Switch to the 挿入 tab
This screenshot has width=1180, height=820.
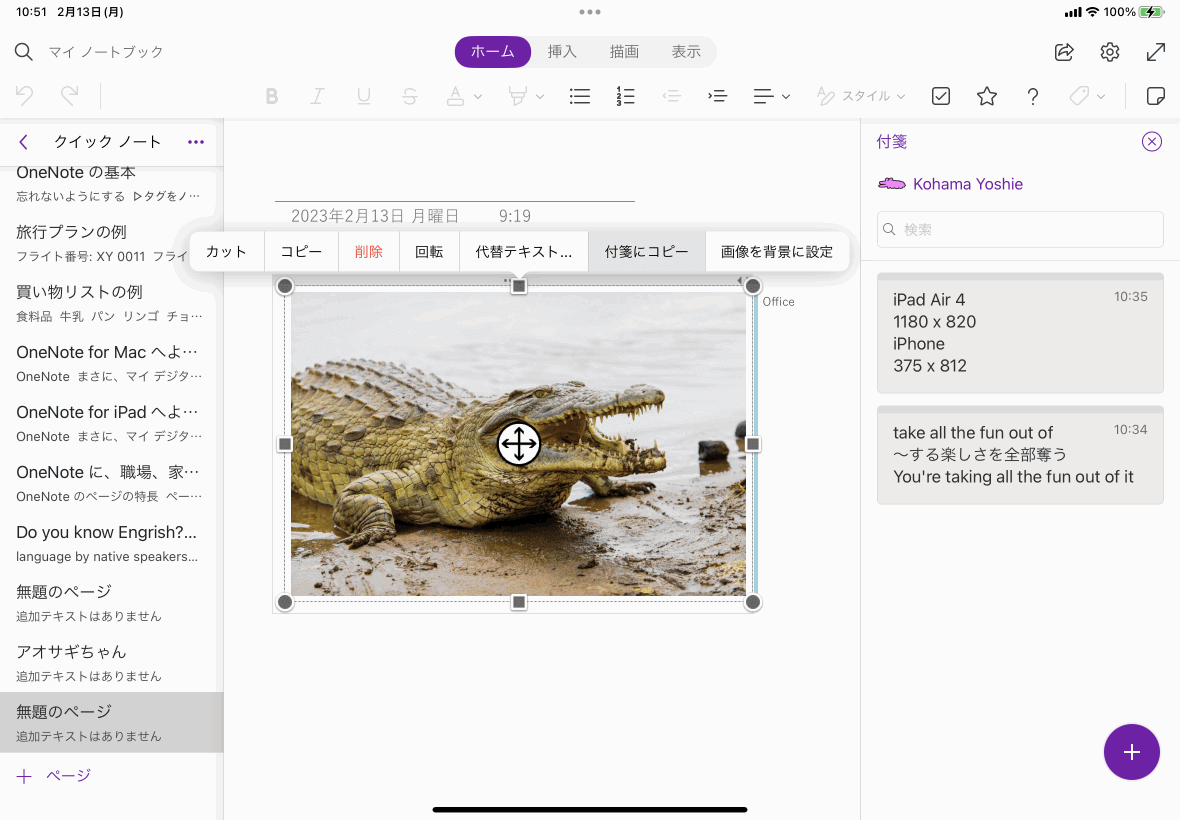[562, 52]
